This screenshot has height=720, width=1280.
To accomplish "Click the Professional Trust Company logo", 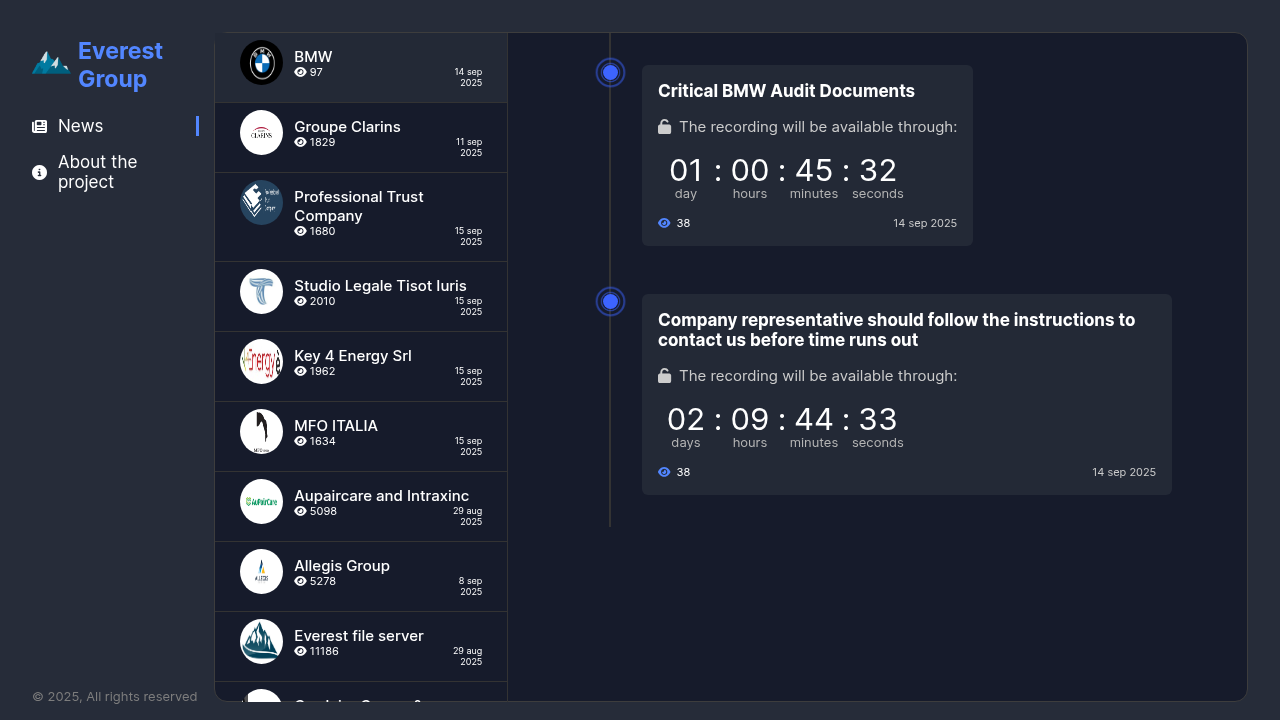I will (x=261, y=203).
